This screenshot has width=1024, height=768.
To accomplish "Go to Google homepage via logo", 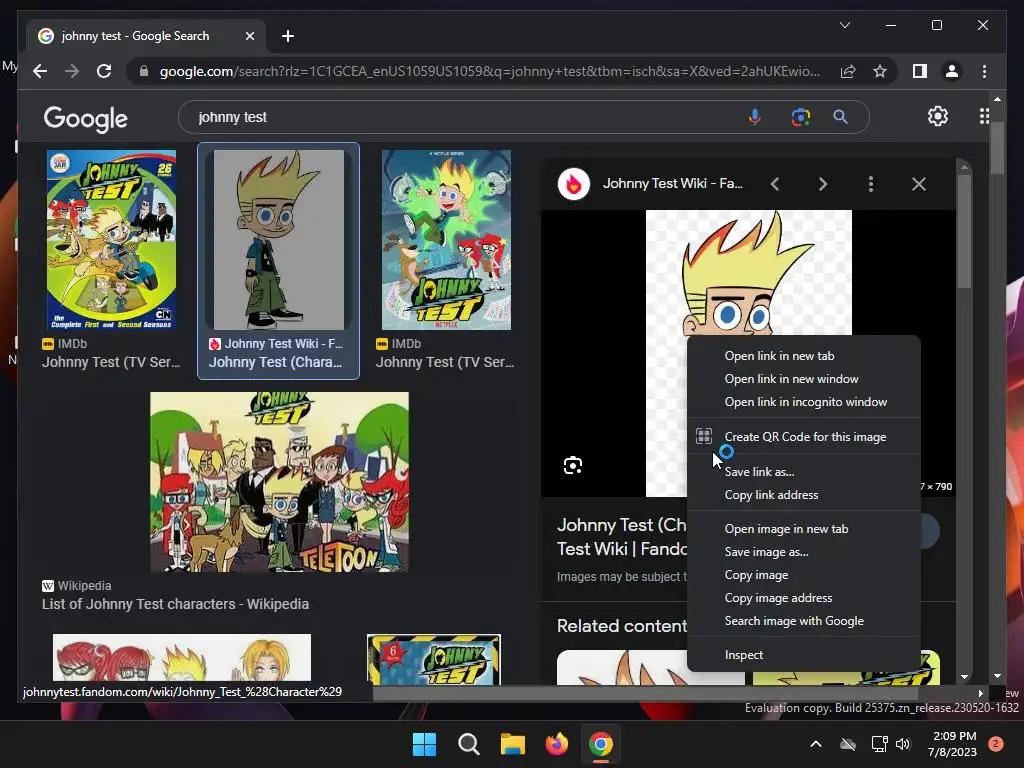I will tap(86, 119).
